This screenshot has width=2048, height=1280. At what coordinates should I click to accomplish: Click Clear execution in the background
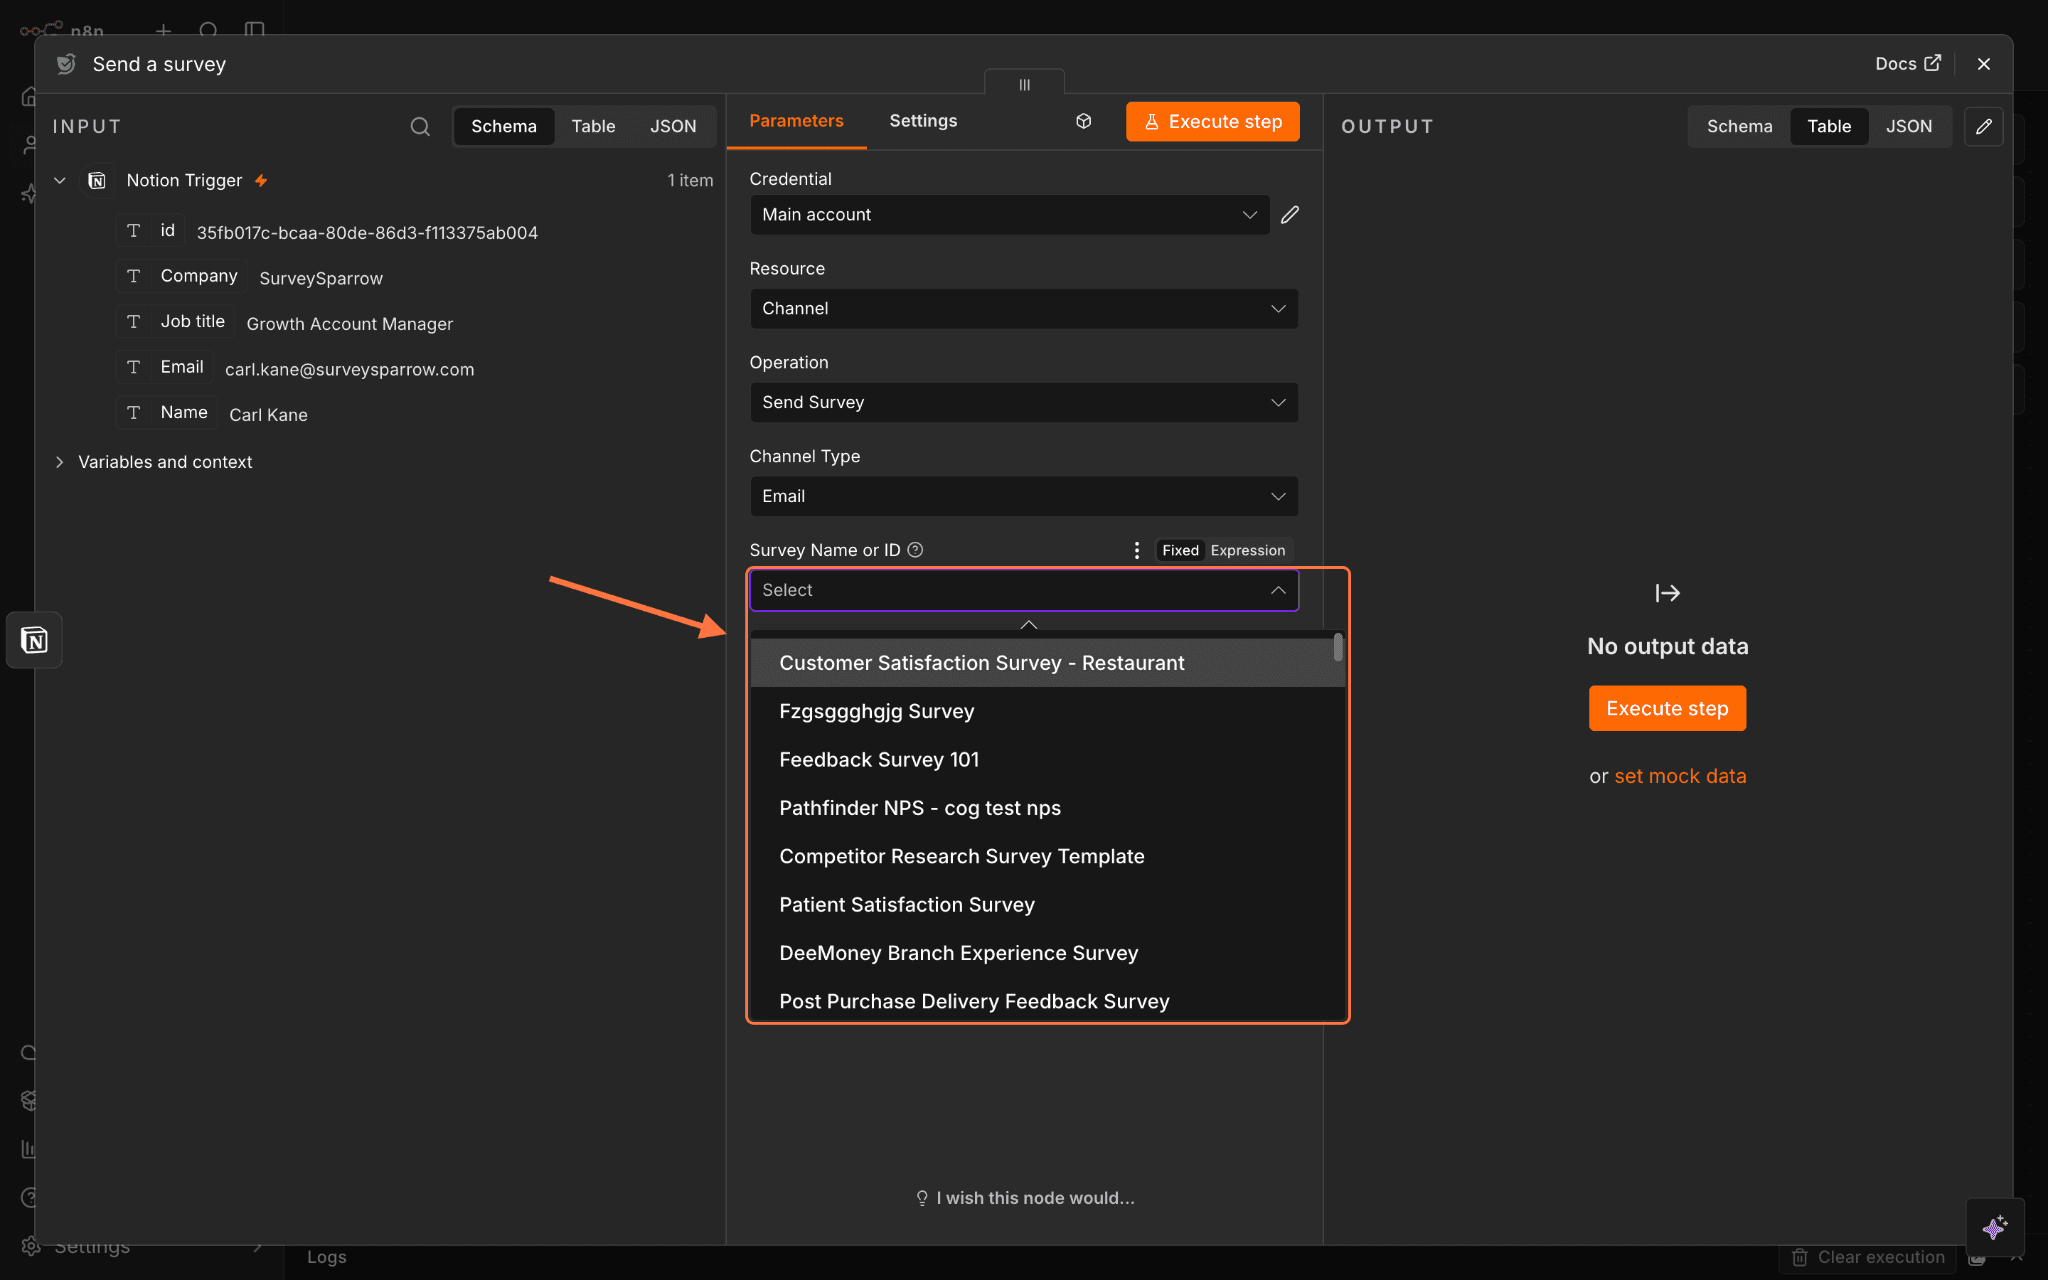[1868, 1257]
